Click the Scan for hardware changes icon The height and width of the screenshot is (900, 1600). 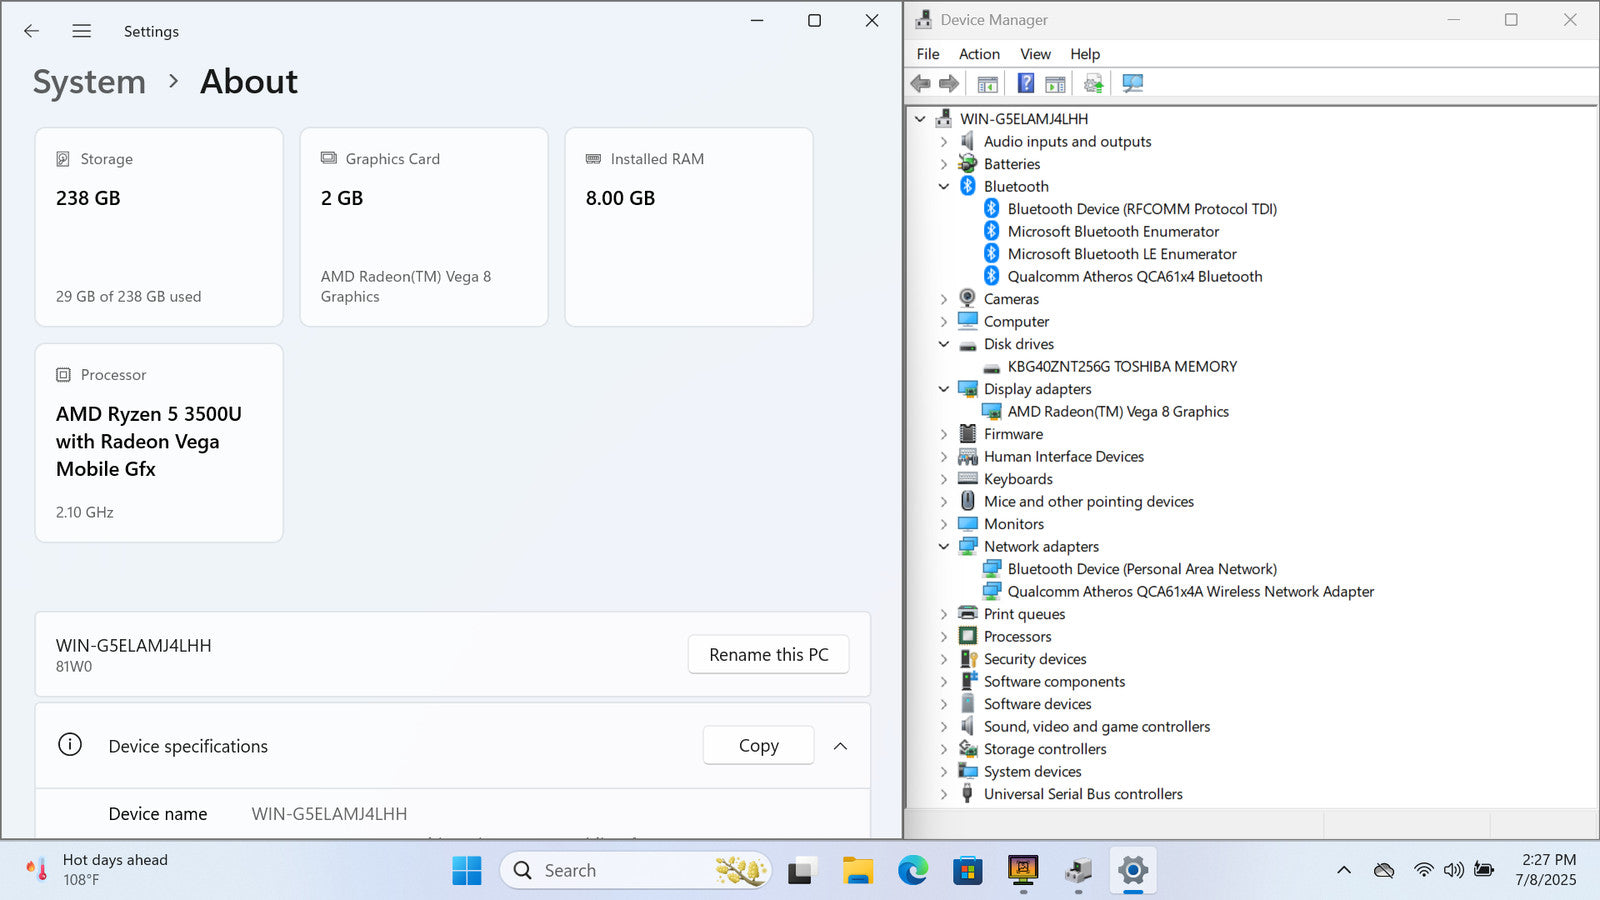coord(1132,83)
